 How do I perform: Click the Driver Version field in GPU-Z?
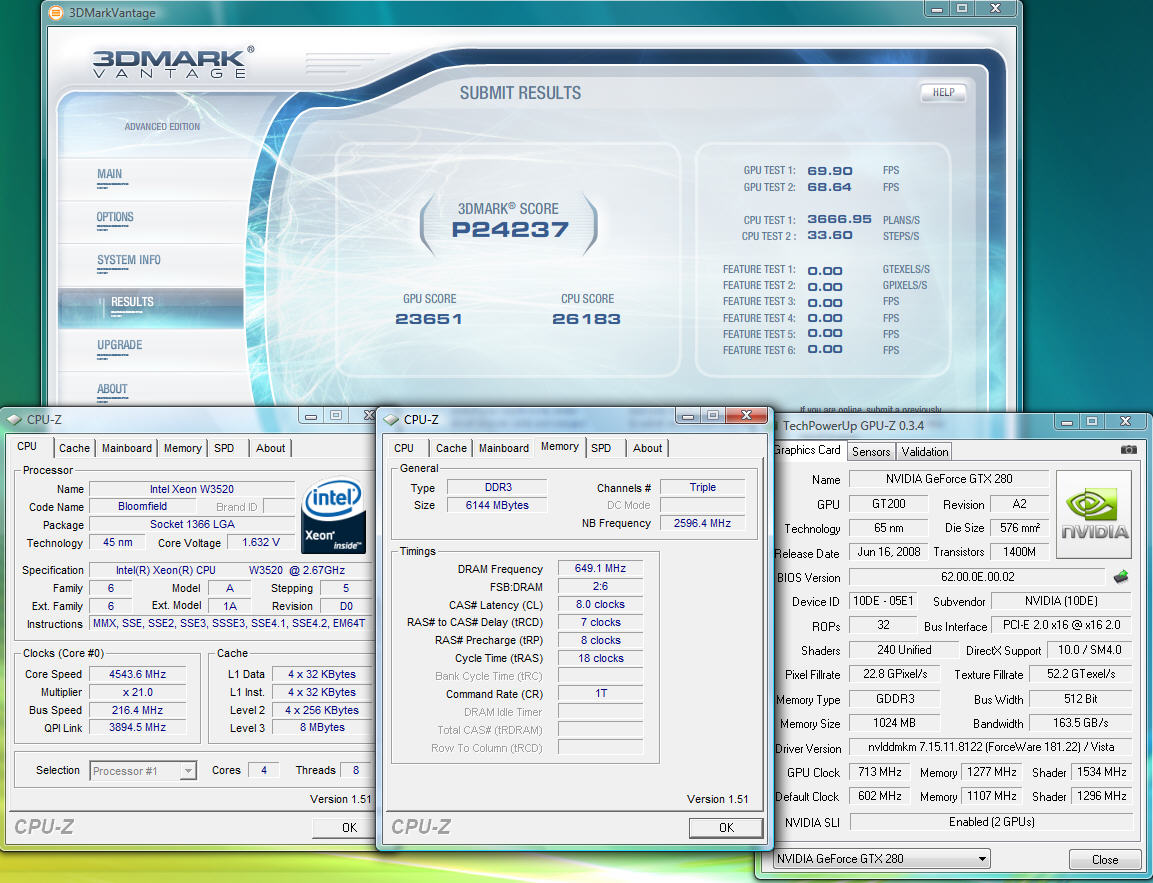990,747
